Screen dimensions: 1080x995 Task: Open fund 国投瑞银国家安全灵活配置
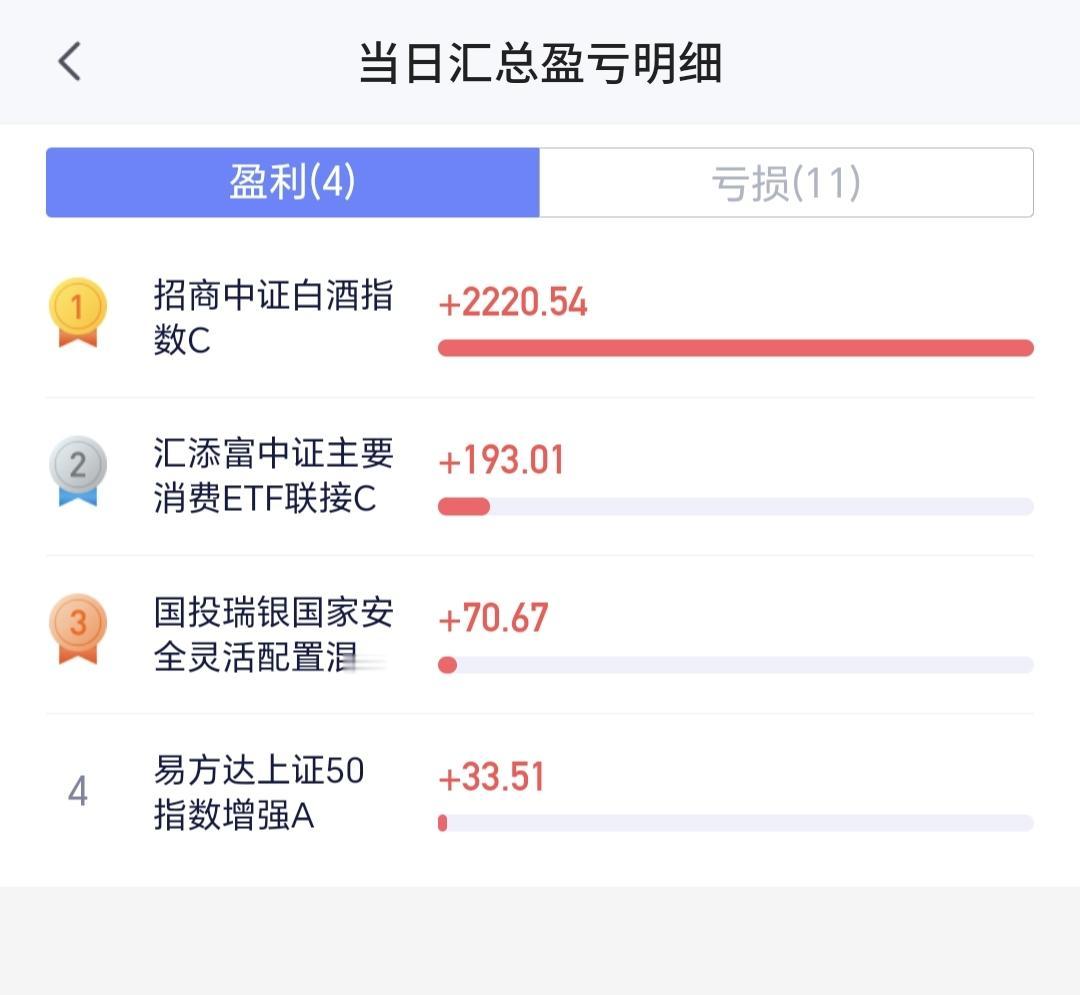273,634
